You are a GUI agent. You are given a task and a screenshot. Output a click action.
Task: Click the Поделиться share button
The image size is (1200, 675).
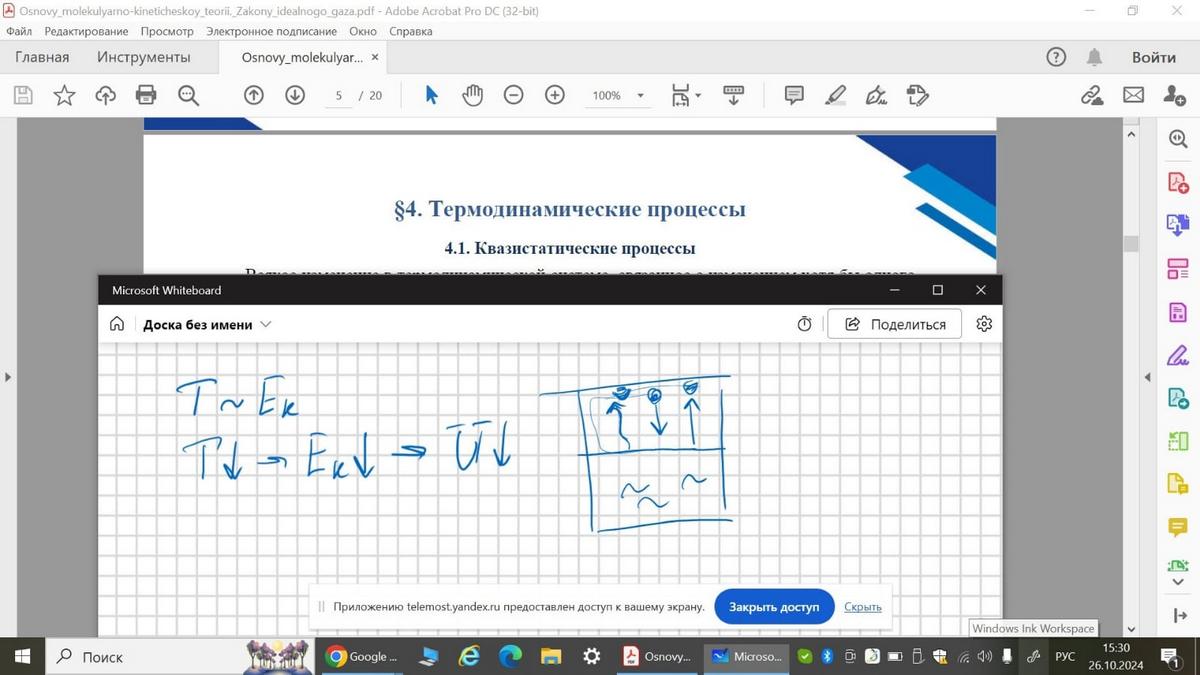click(894, 324)
